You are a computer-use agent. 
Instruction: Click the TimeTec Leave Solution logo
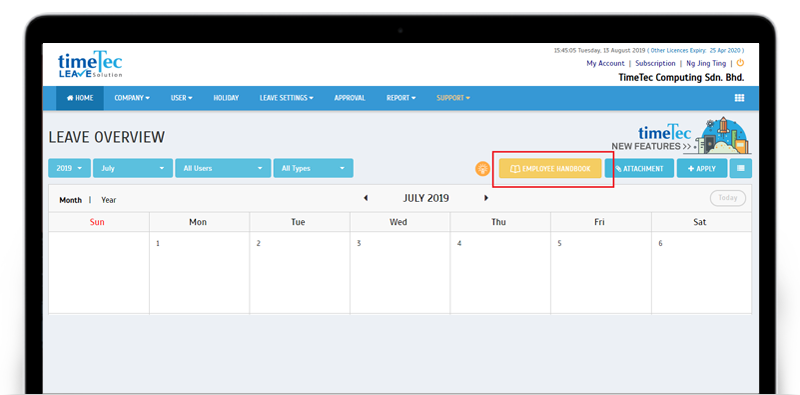click(x=90, y=65)
